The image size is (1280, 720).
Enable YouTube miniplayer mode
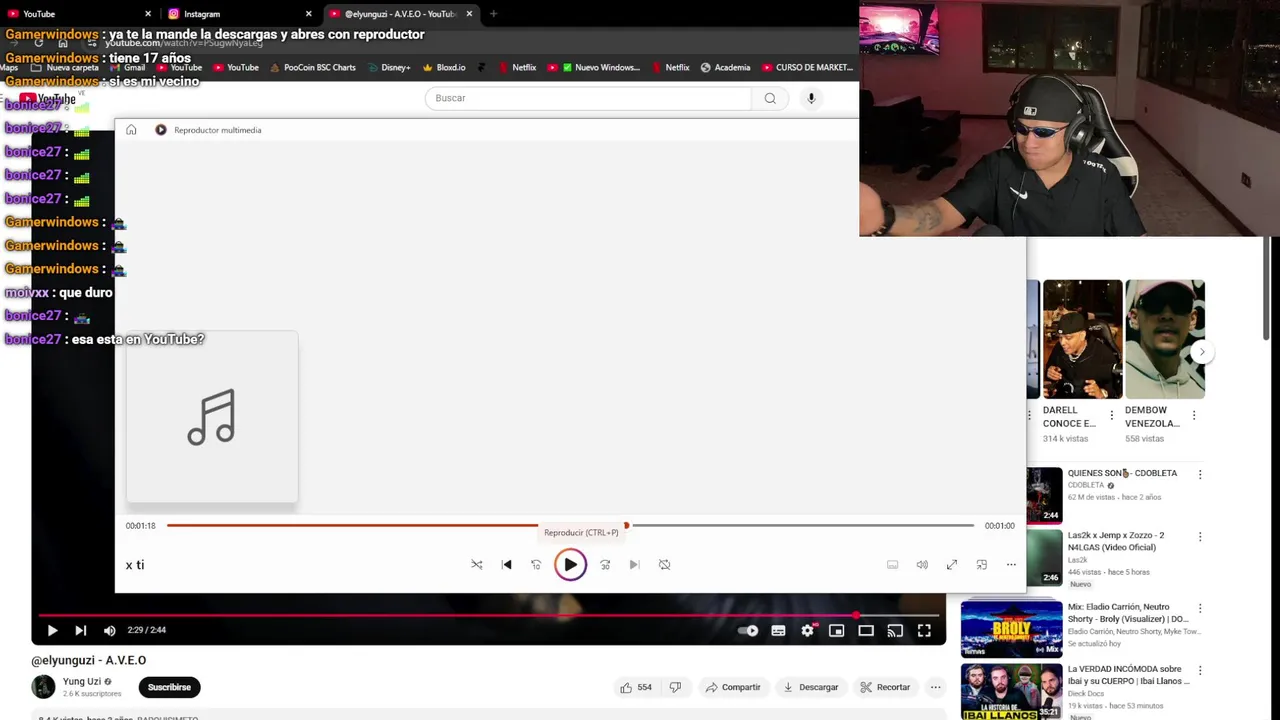pyautogui.click(x=837, y=631)
